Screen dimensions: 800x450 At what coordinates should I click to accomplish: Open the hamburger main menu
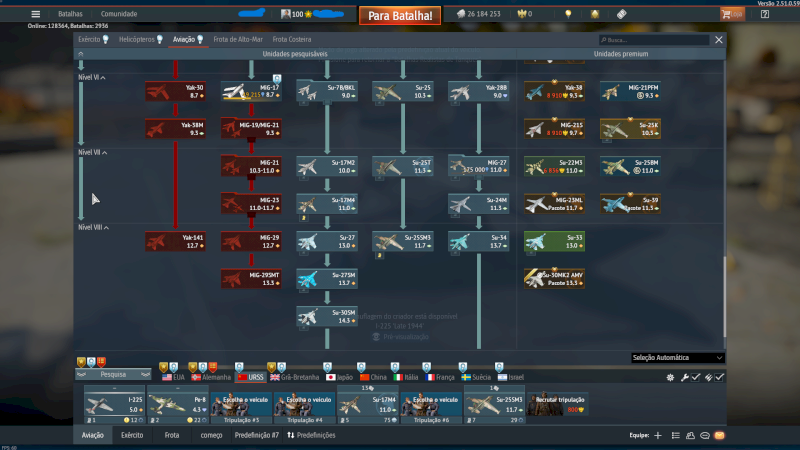(36, 14)
